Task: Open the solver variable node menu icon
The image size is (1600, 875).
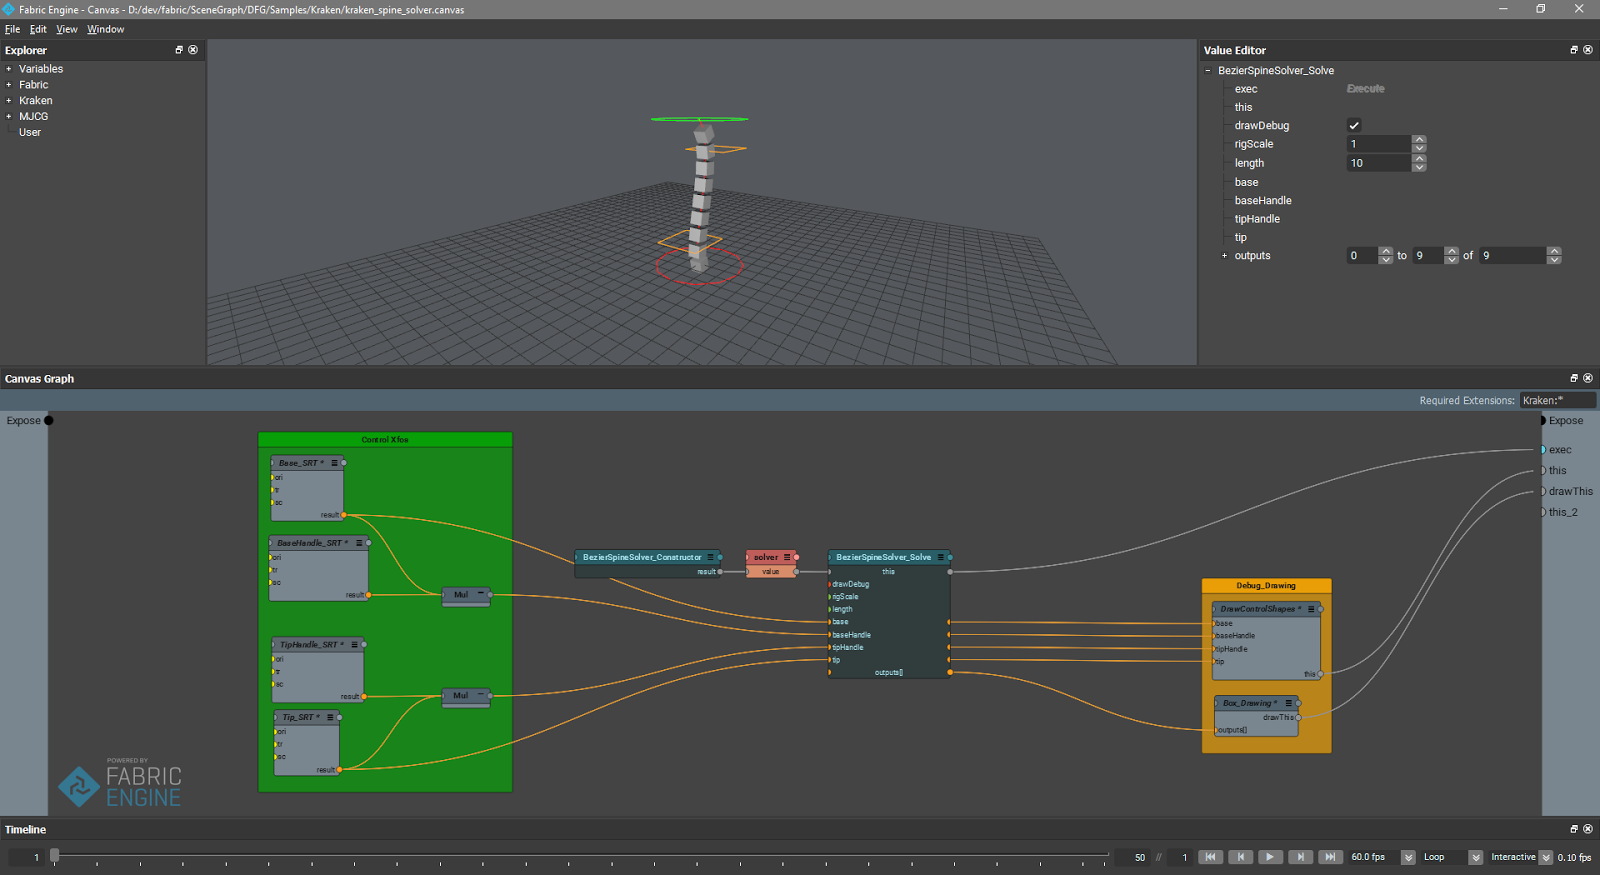Action: tap(787, 557)
